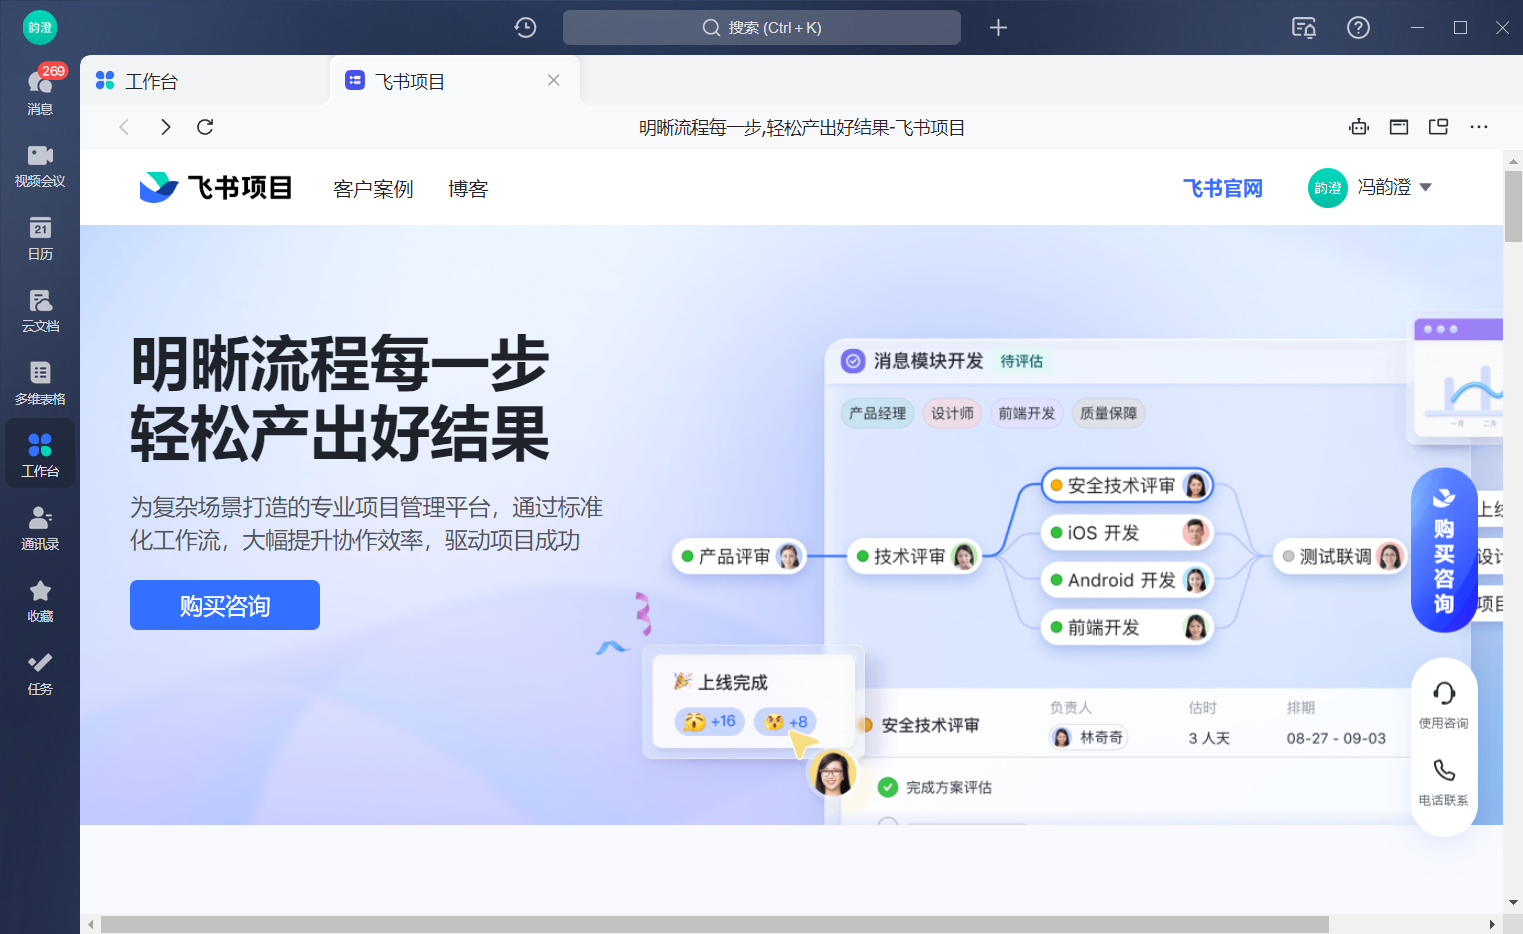
Task: Click the 林奇奇 assignee chip
Action: point(1088,737)
